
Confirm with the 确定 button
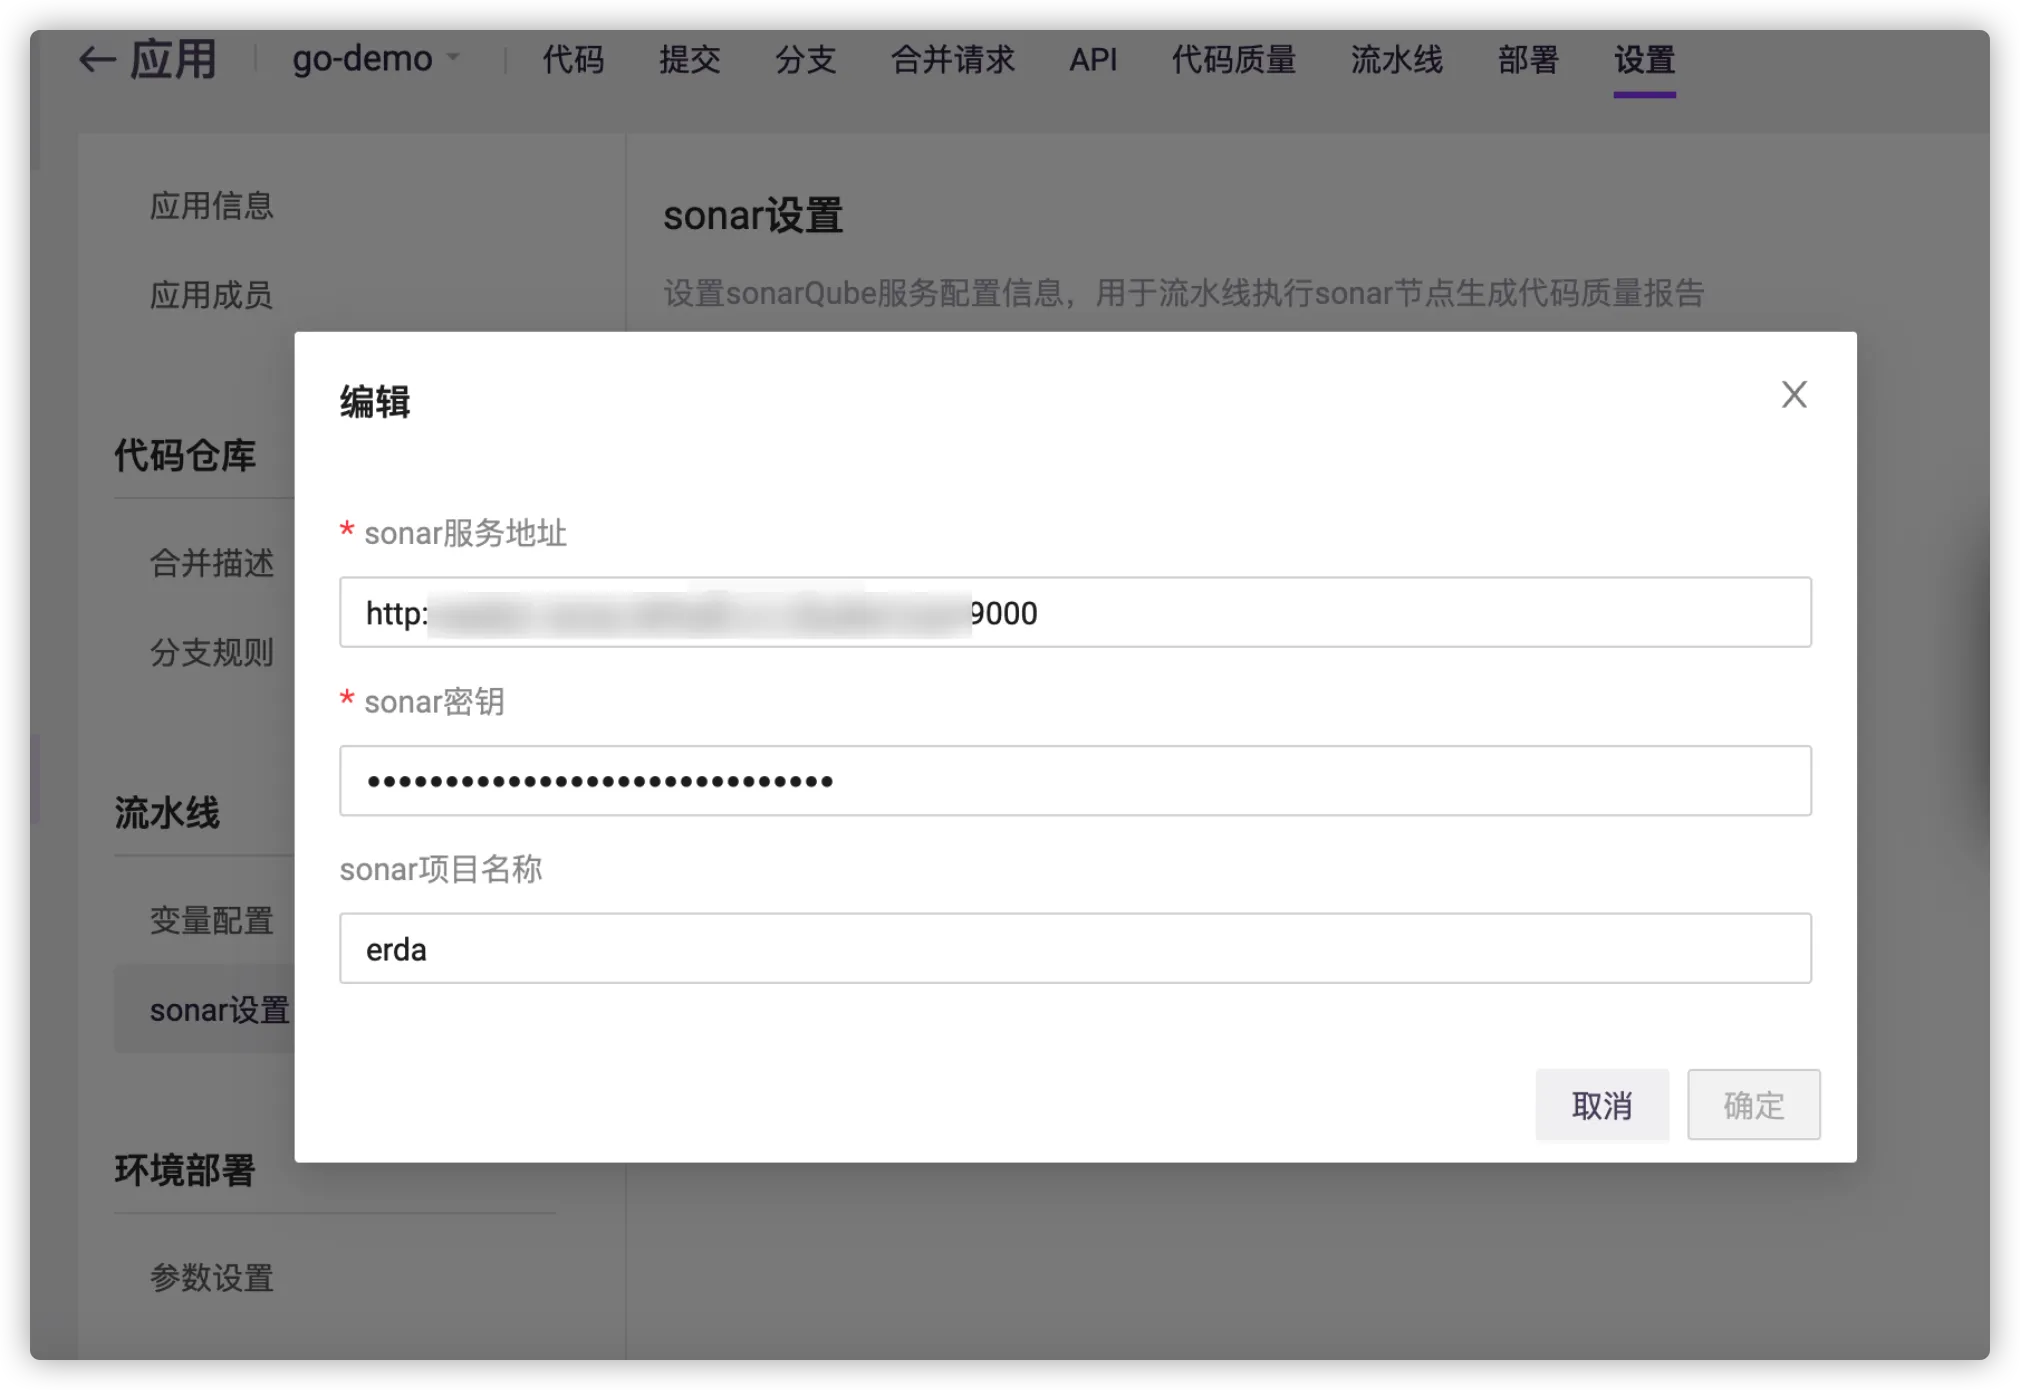click(1753, 1105)
